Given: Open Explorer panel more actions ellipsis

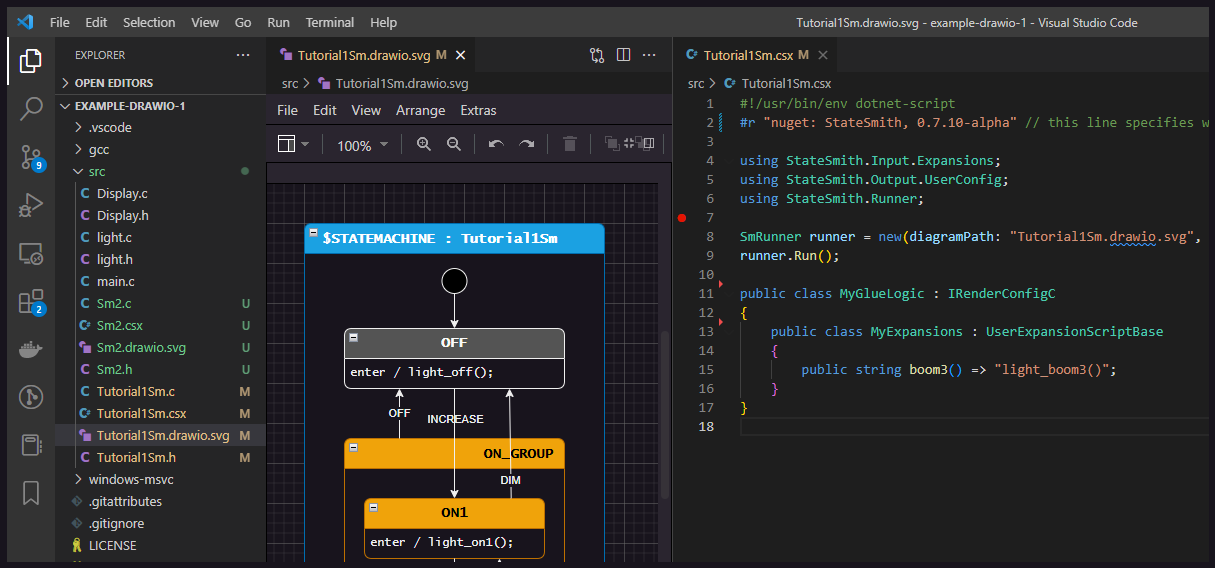Looking at the screenshot, I should [243, 55].
